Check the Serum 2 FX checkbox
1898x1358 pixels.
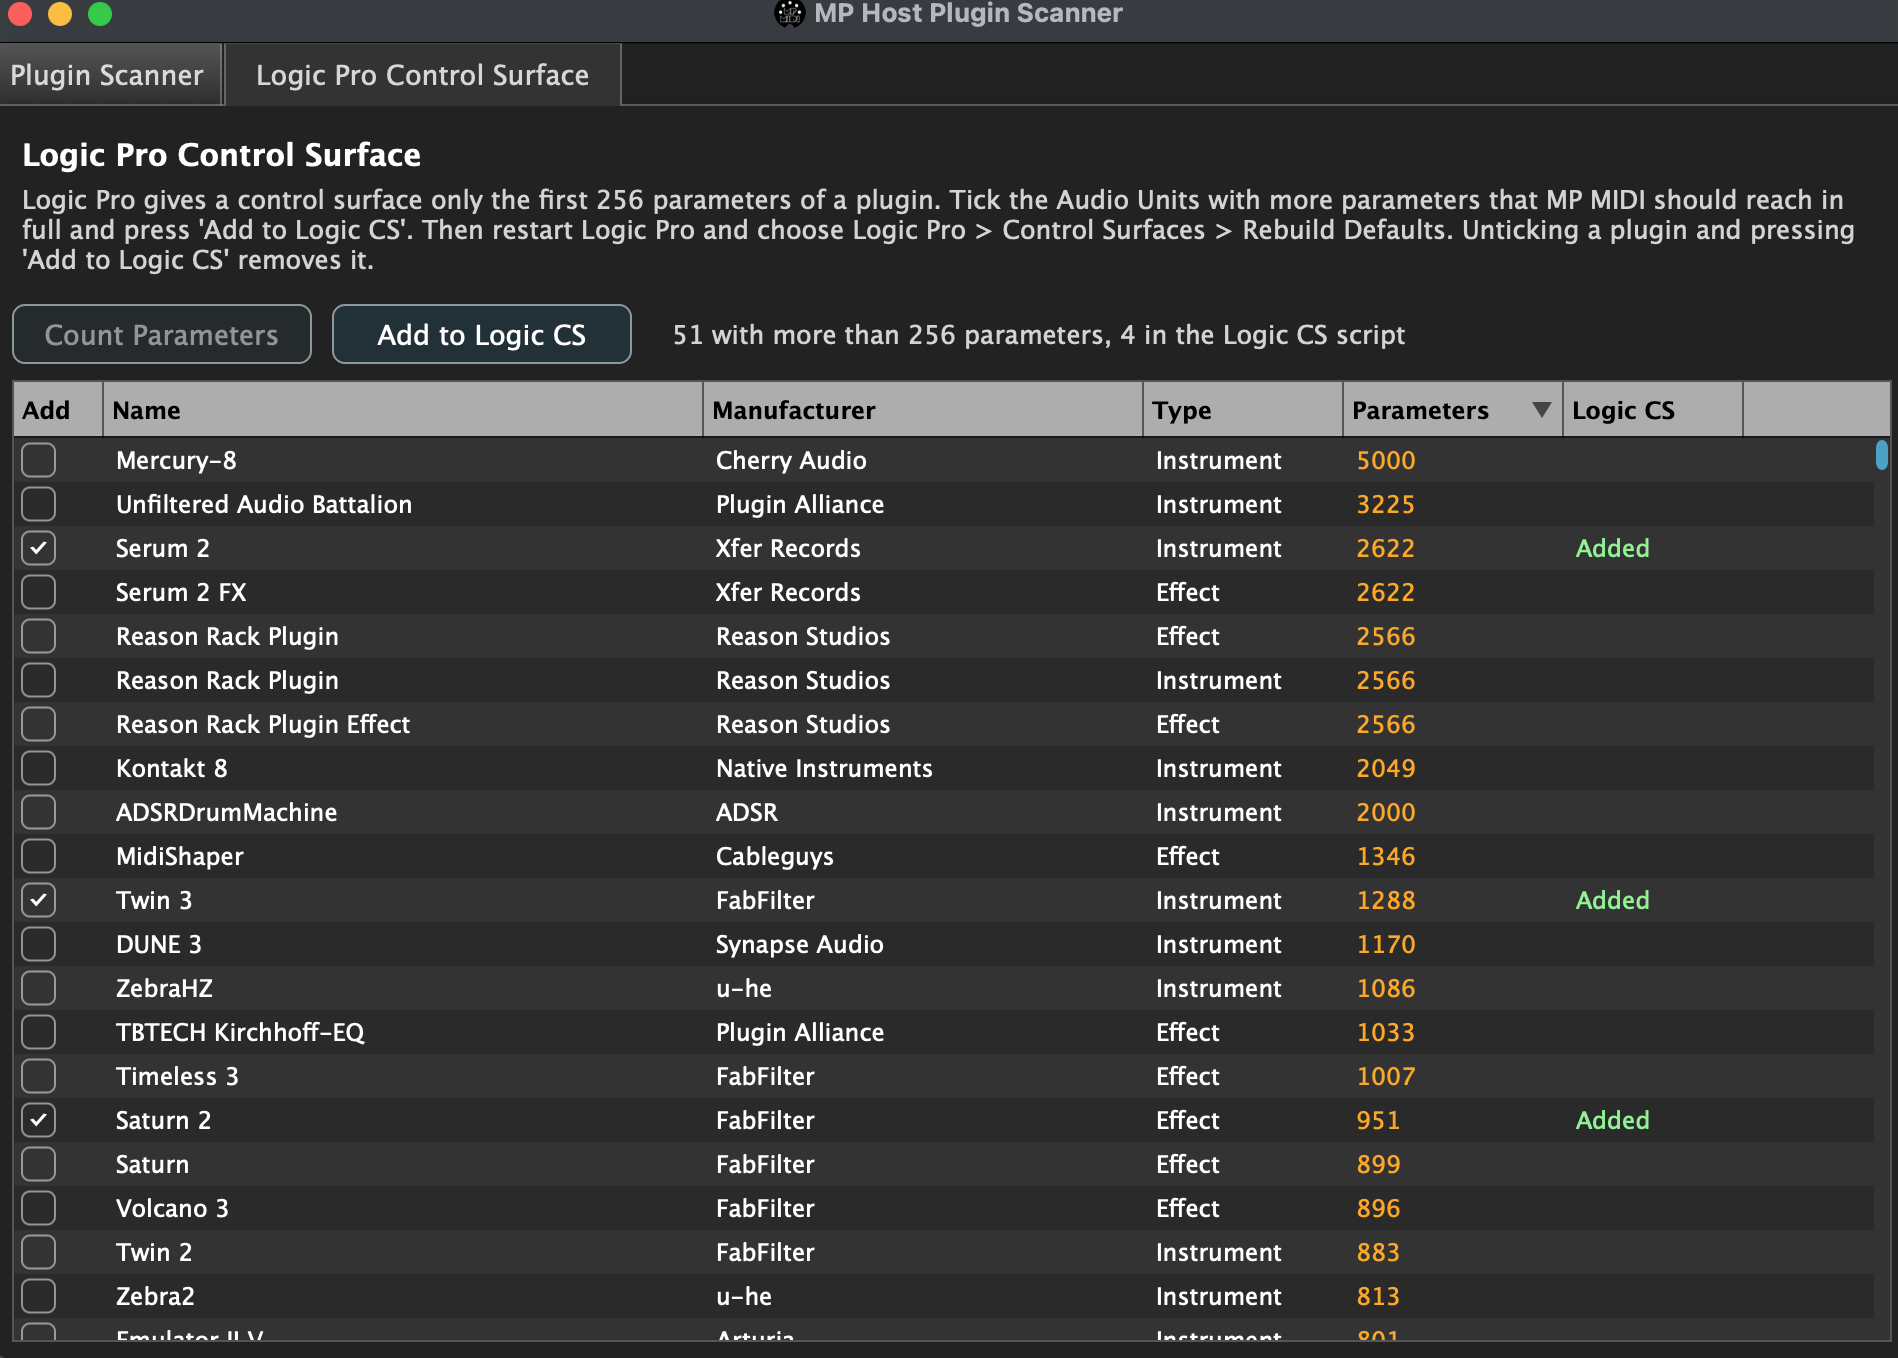click(x=39, y=592)
